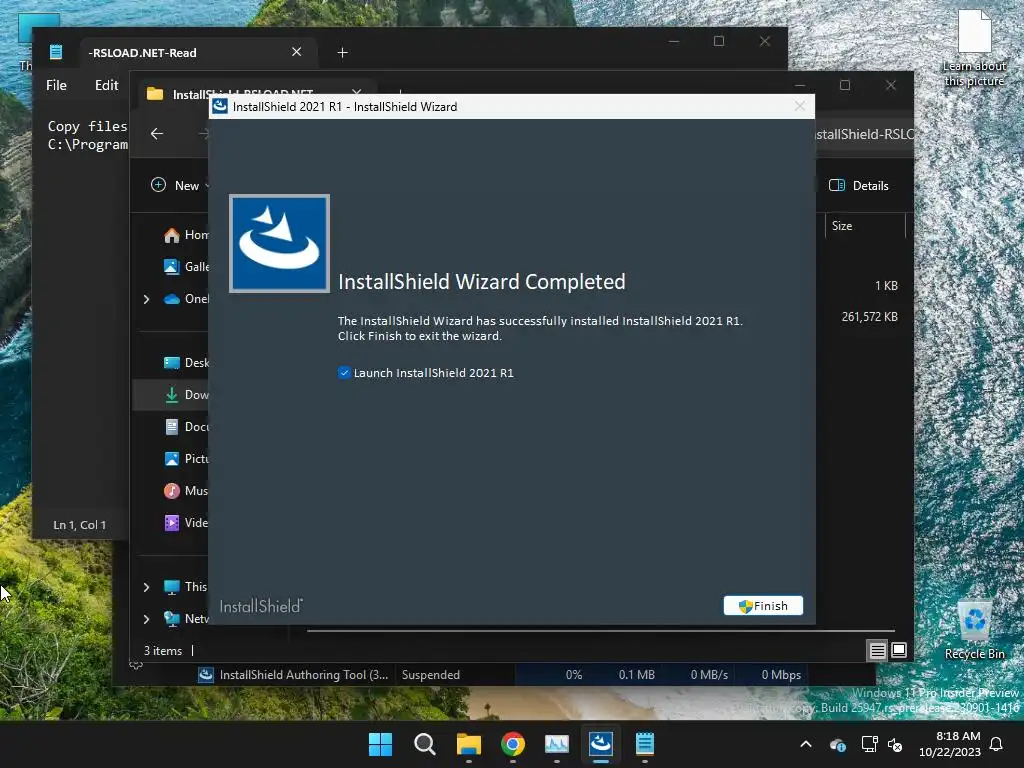Screen dimensions: 1024x768
Task: Click the InstallShield logo image in the wizard
Action: coord(280,244)
